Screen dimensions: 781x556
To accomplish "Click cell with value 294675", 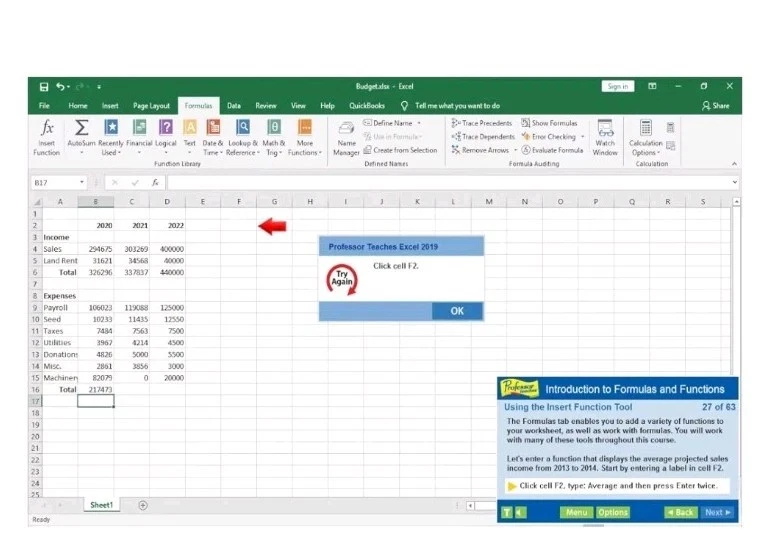I will pos(96,249).
